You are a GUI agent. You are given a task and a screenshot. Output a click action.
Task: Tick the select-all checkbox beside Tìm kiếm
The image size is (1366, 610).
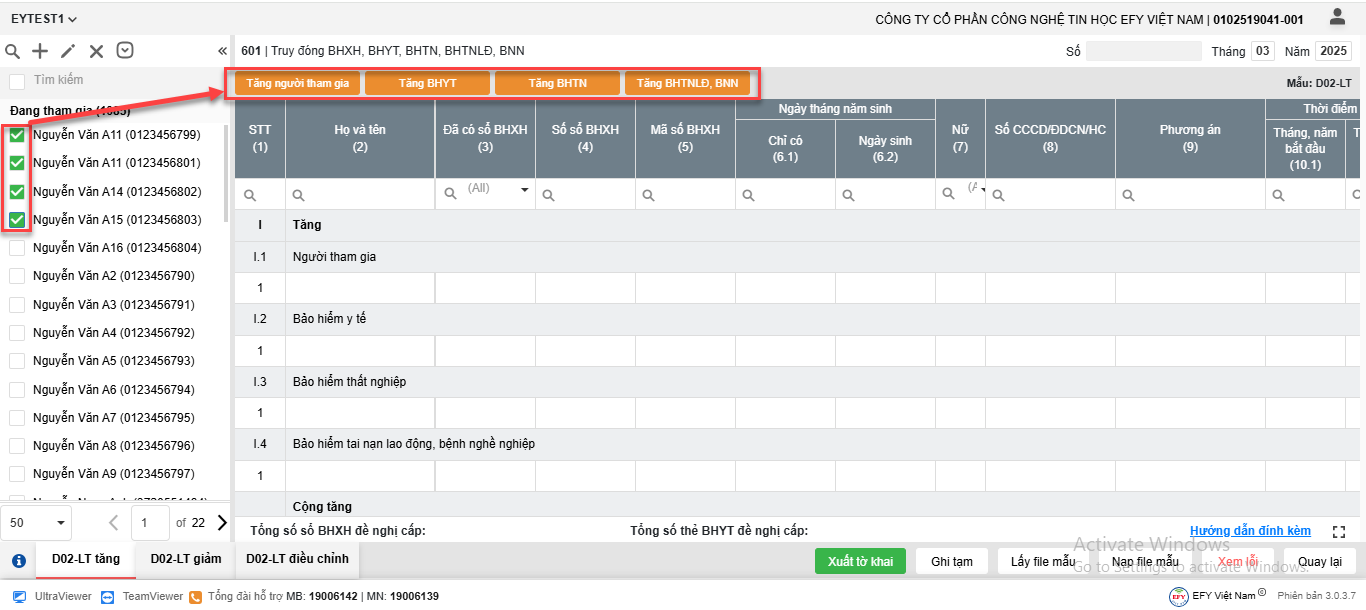click(x=17, y=81)
